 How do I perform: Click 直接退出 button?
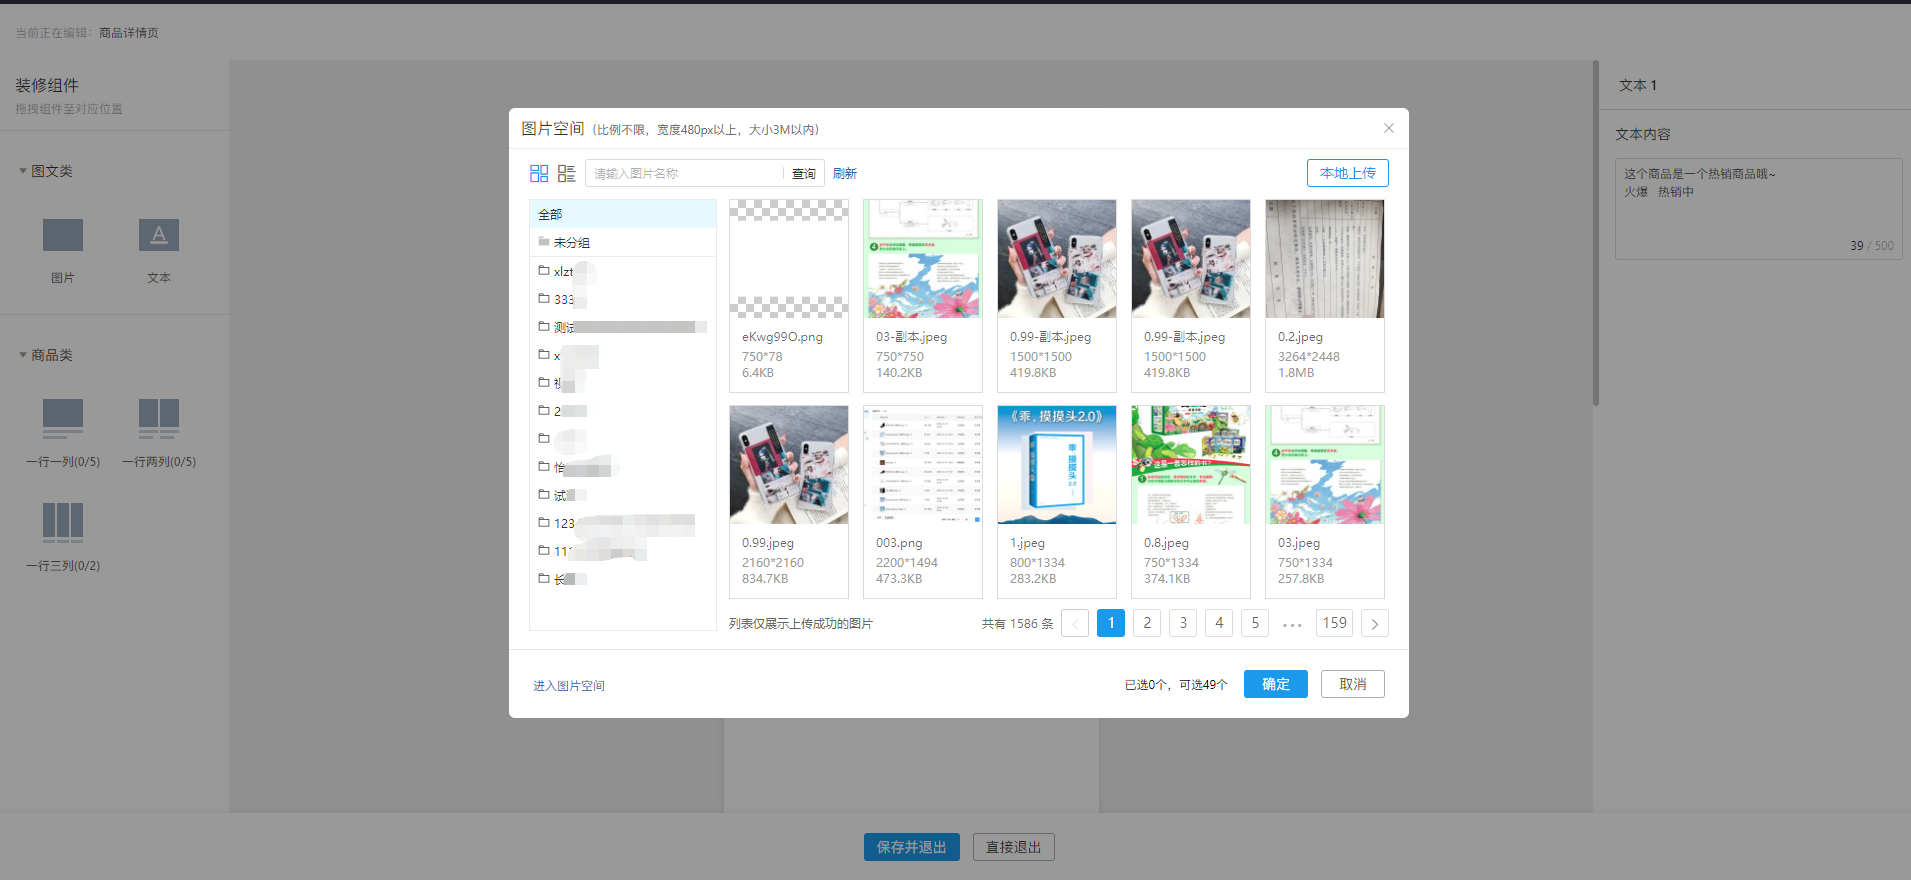[x=1014, y=847]
